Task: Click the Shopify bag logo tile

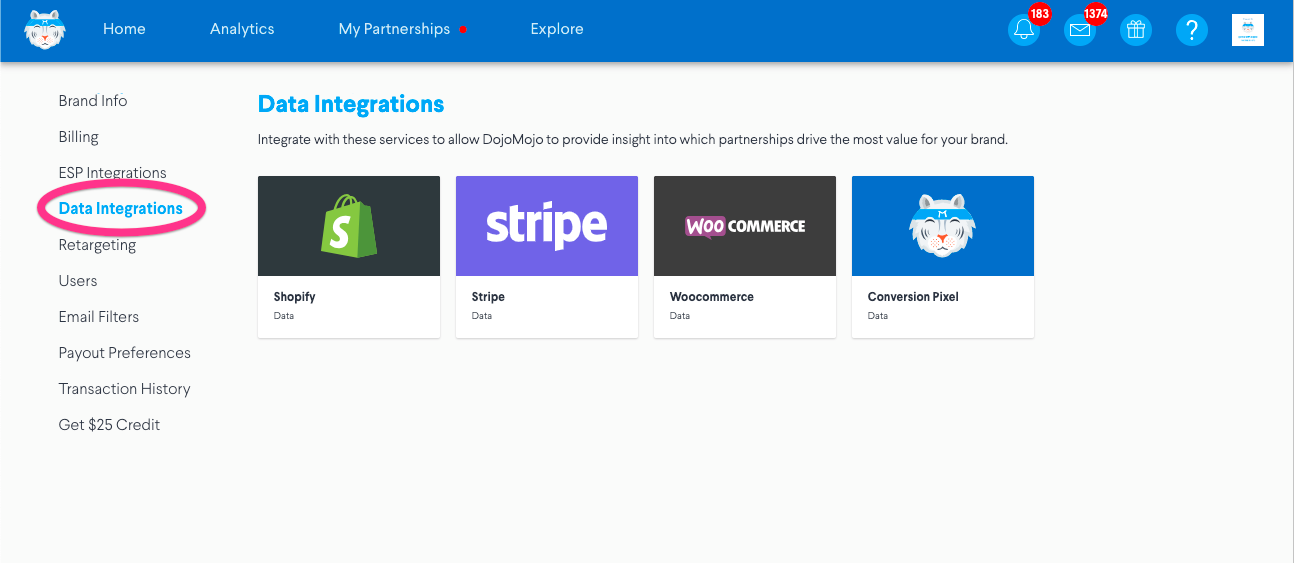Action: [349, 226]
